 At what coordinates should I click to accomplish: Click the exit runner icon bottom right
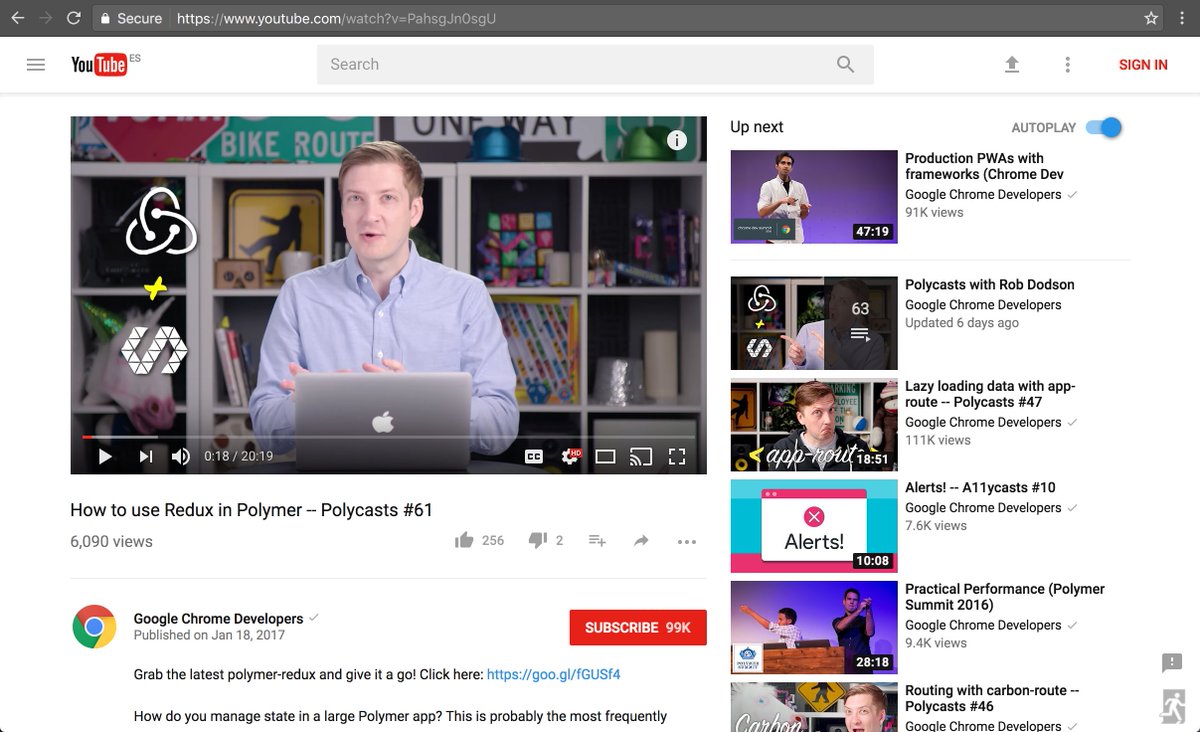pyautogui.click(x=1172, y=706)
